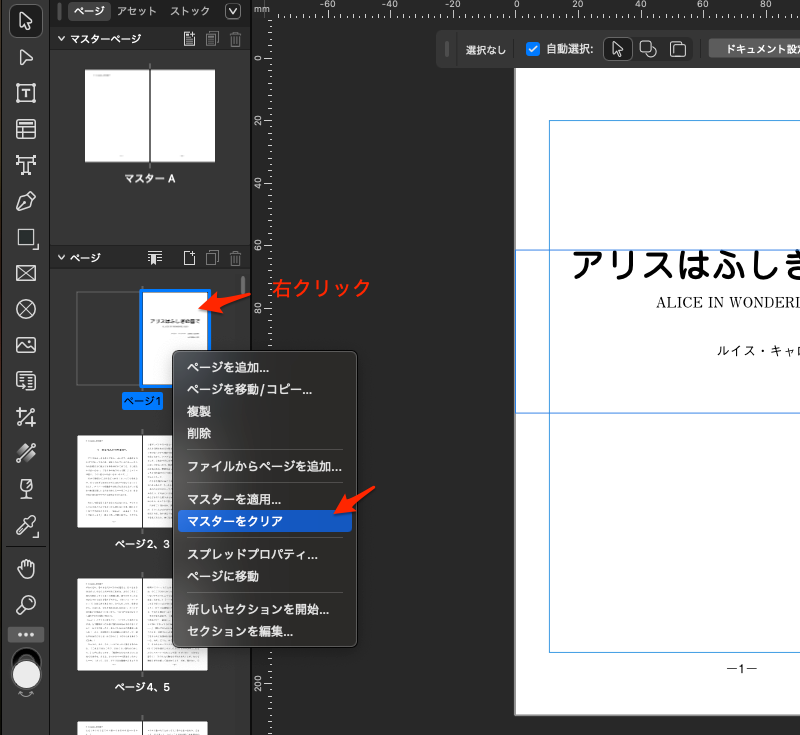Select the Picture Frame Rectangle tool

(26, 273)
